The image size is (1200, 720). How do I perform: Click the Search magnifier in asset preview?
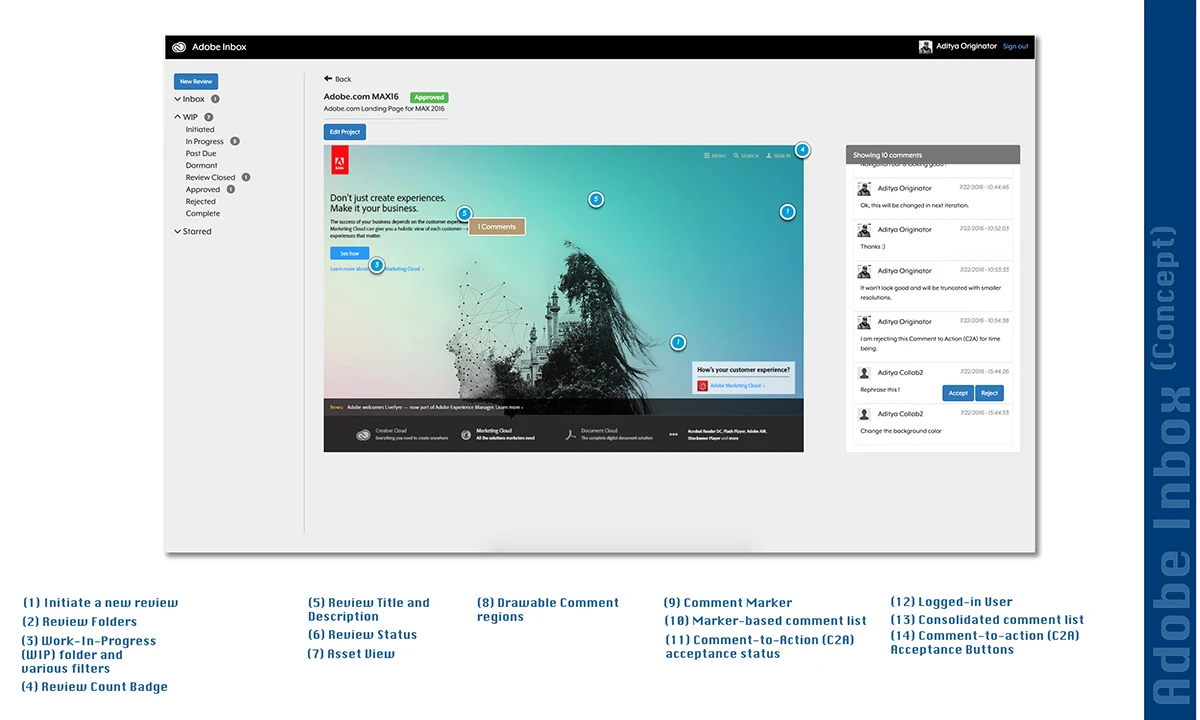736,156
